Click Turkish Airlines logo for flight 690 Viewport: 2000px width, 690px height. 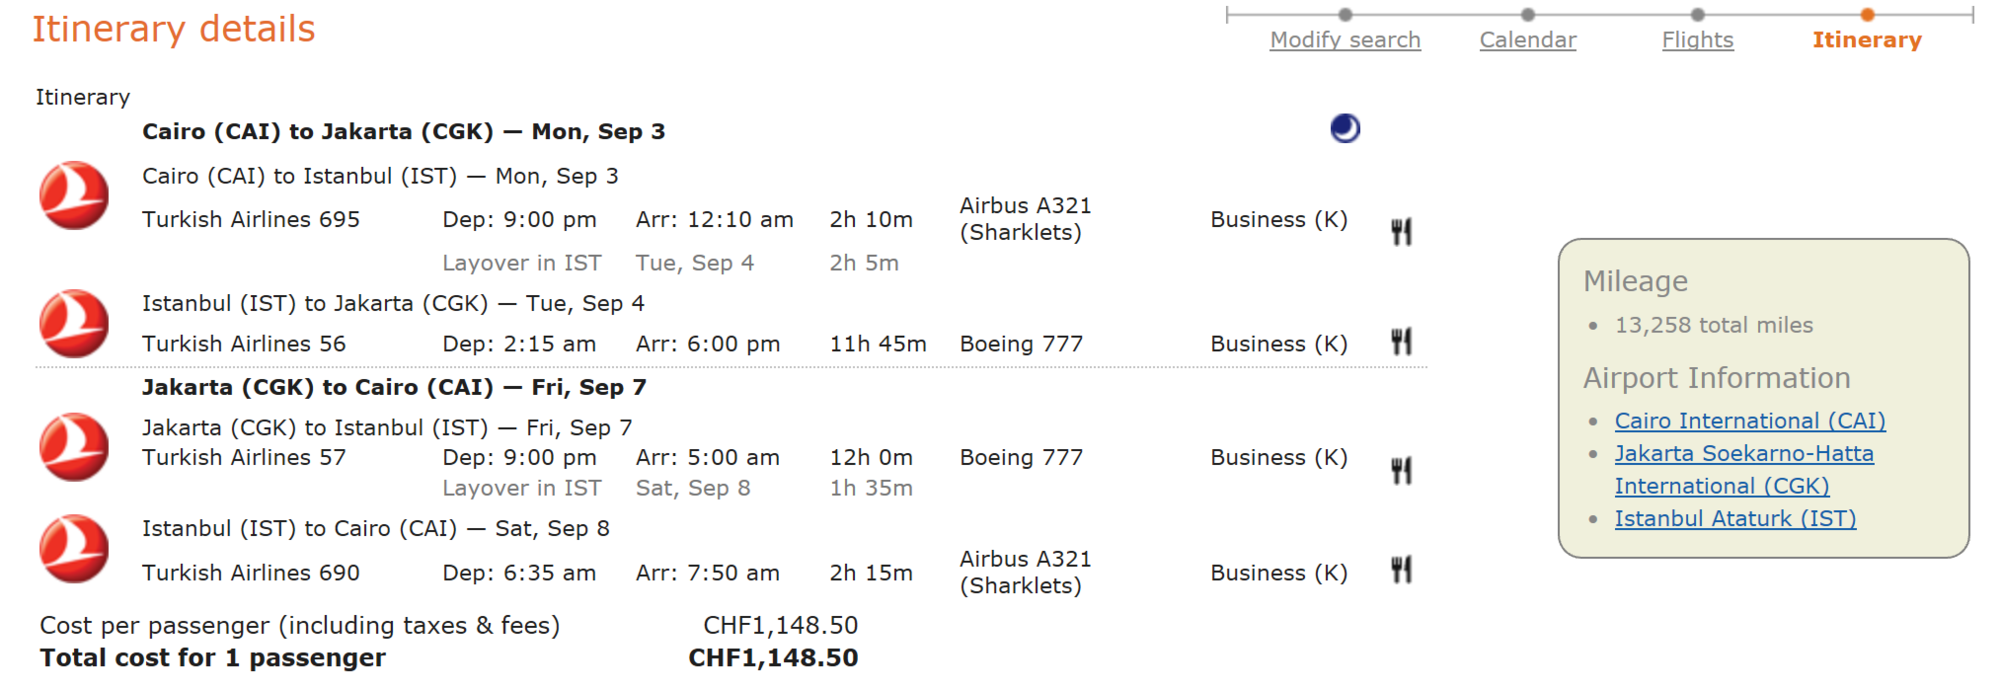tap(74, 549)
